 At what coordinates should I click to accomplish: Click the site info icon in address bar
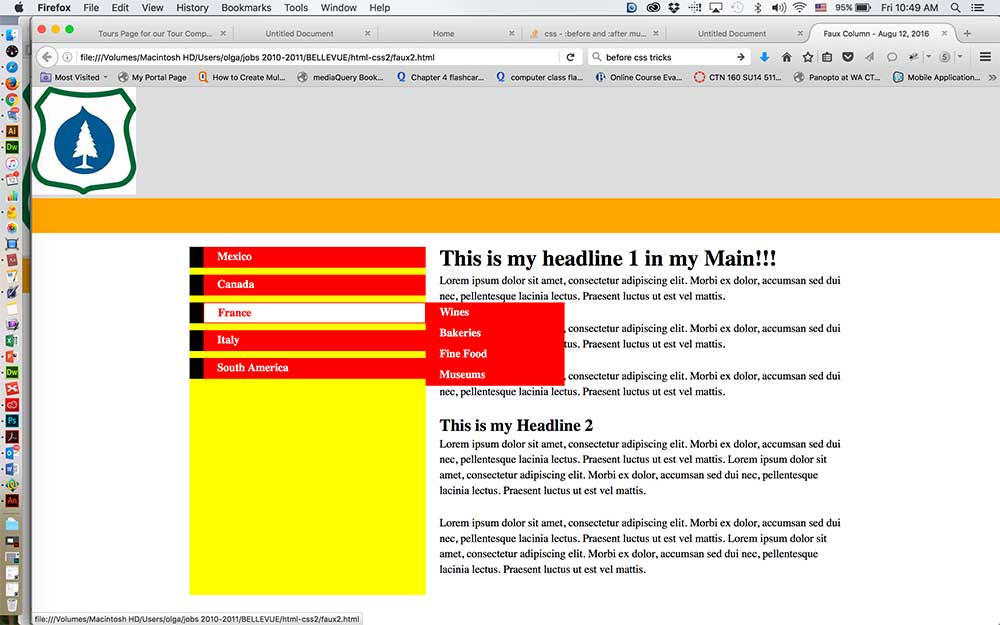coord(68,57)
